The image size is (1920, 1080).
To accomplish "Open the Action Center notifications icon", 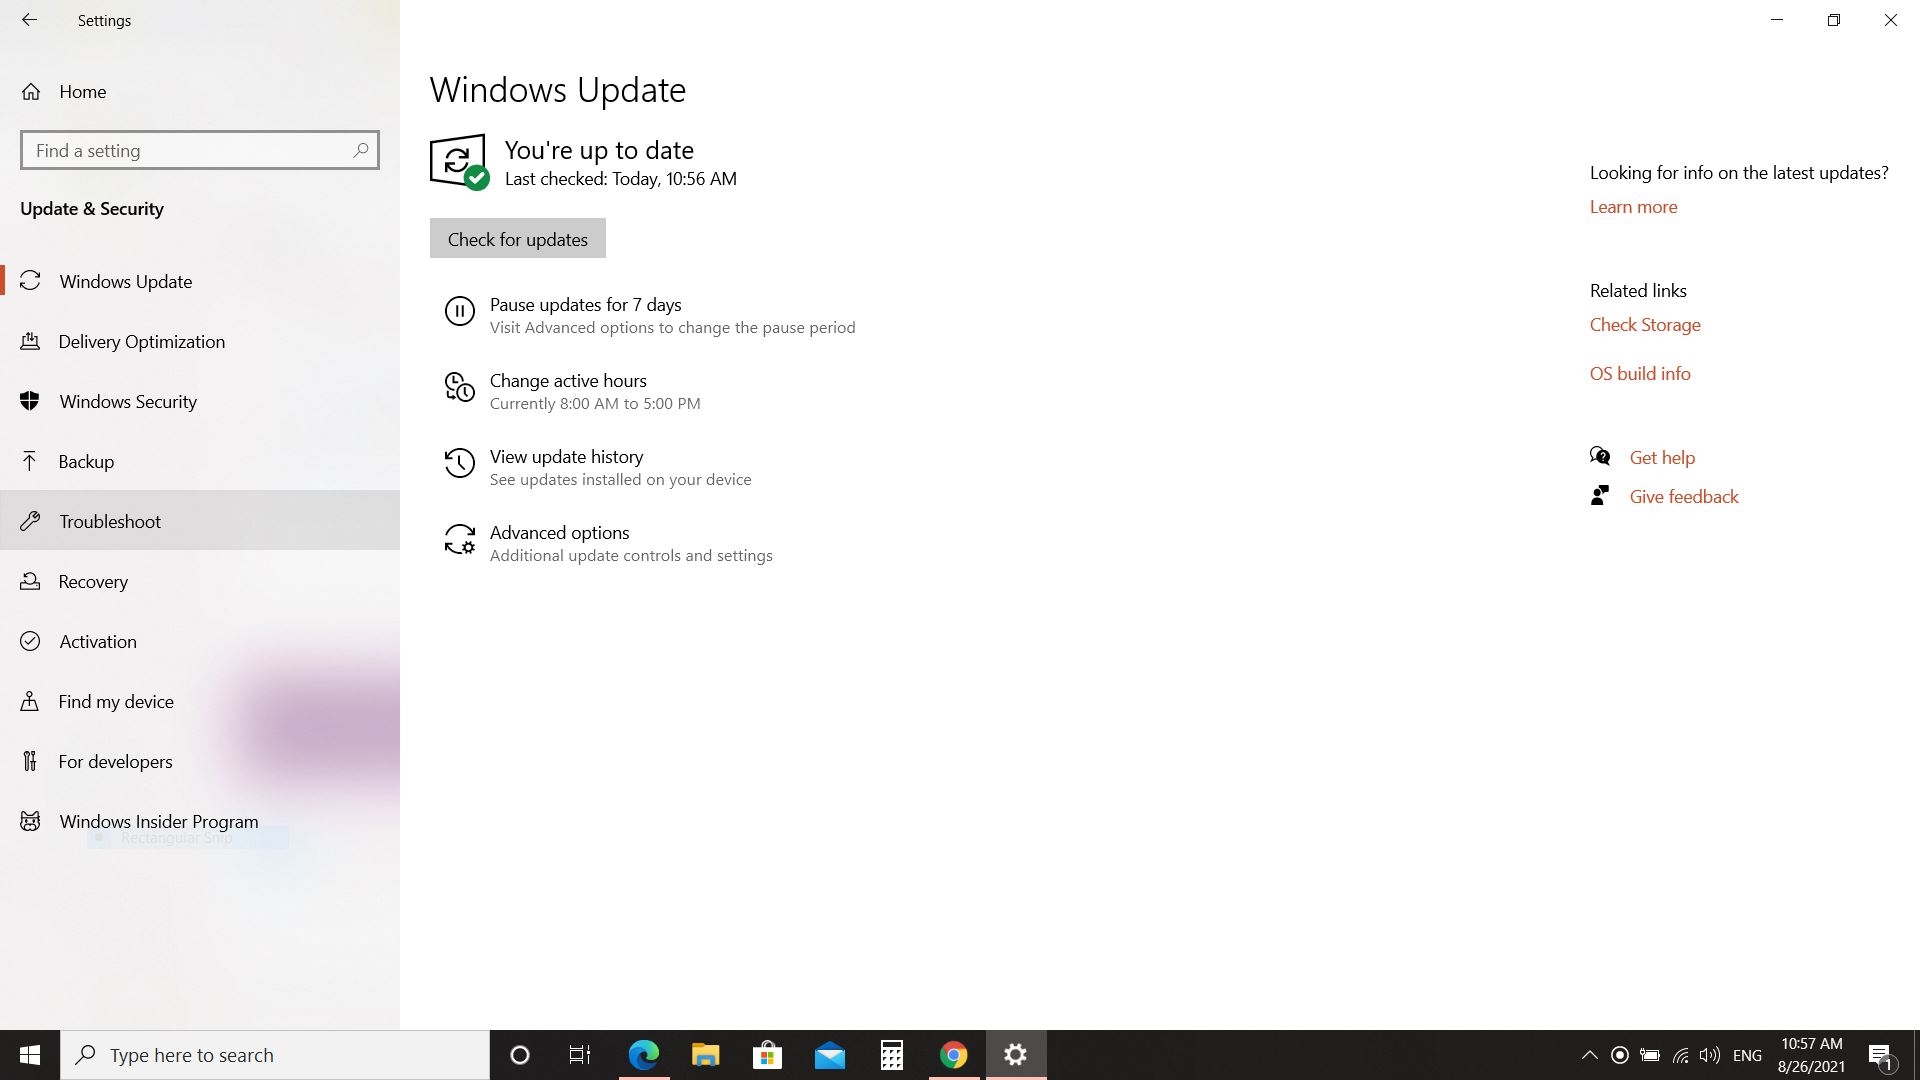I will 1880,1055.
